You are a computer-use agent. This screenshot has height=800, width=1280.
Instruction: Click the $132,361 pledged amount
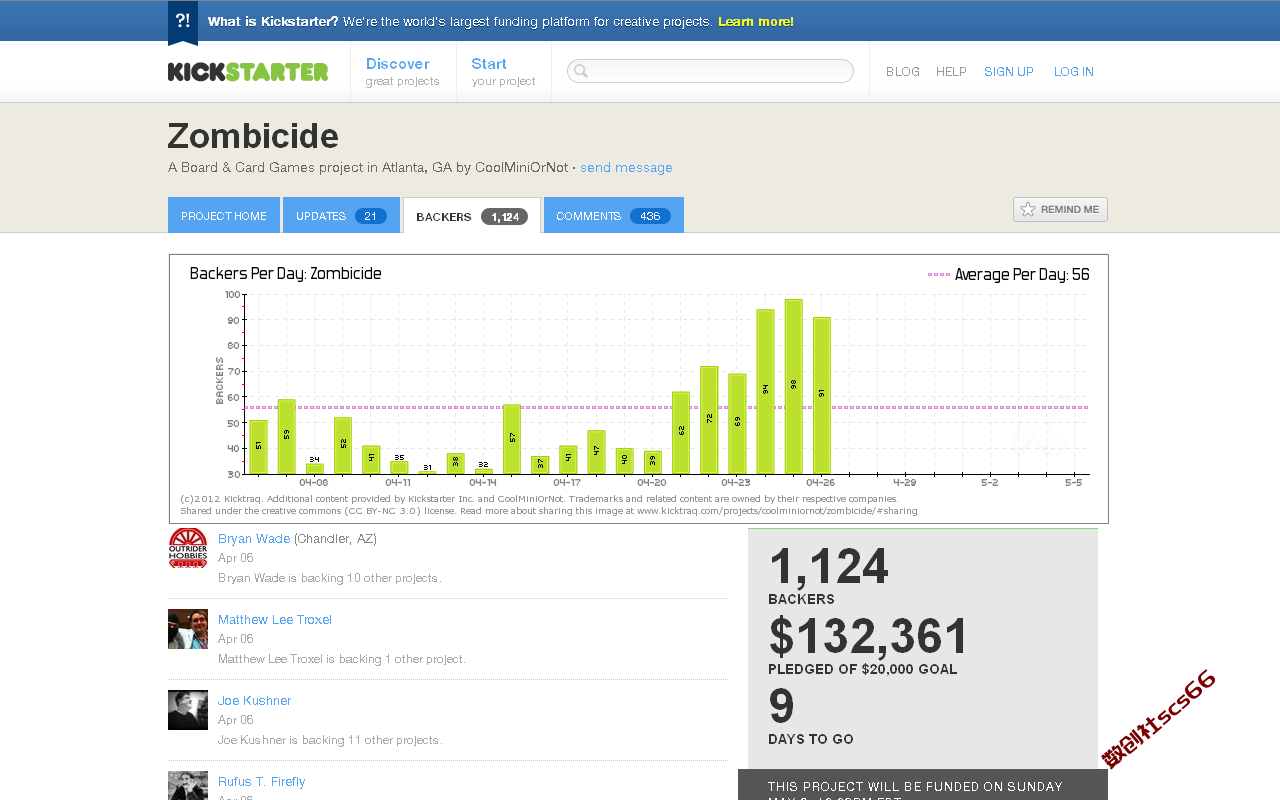868,637
